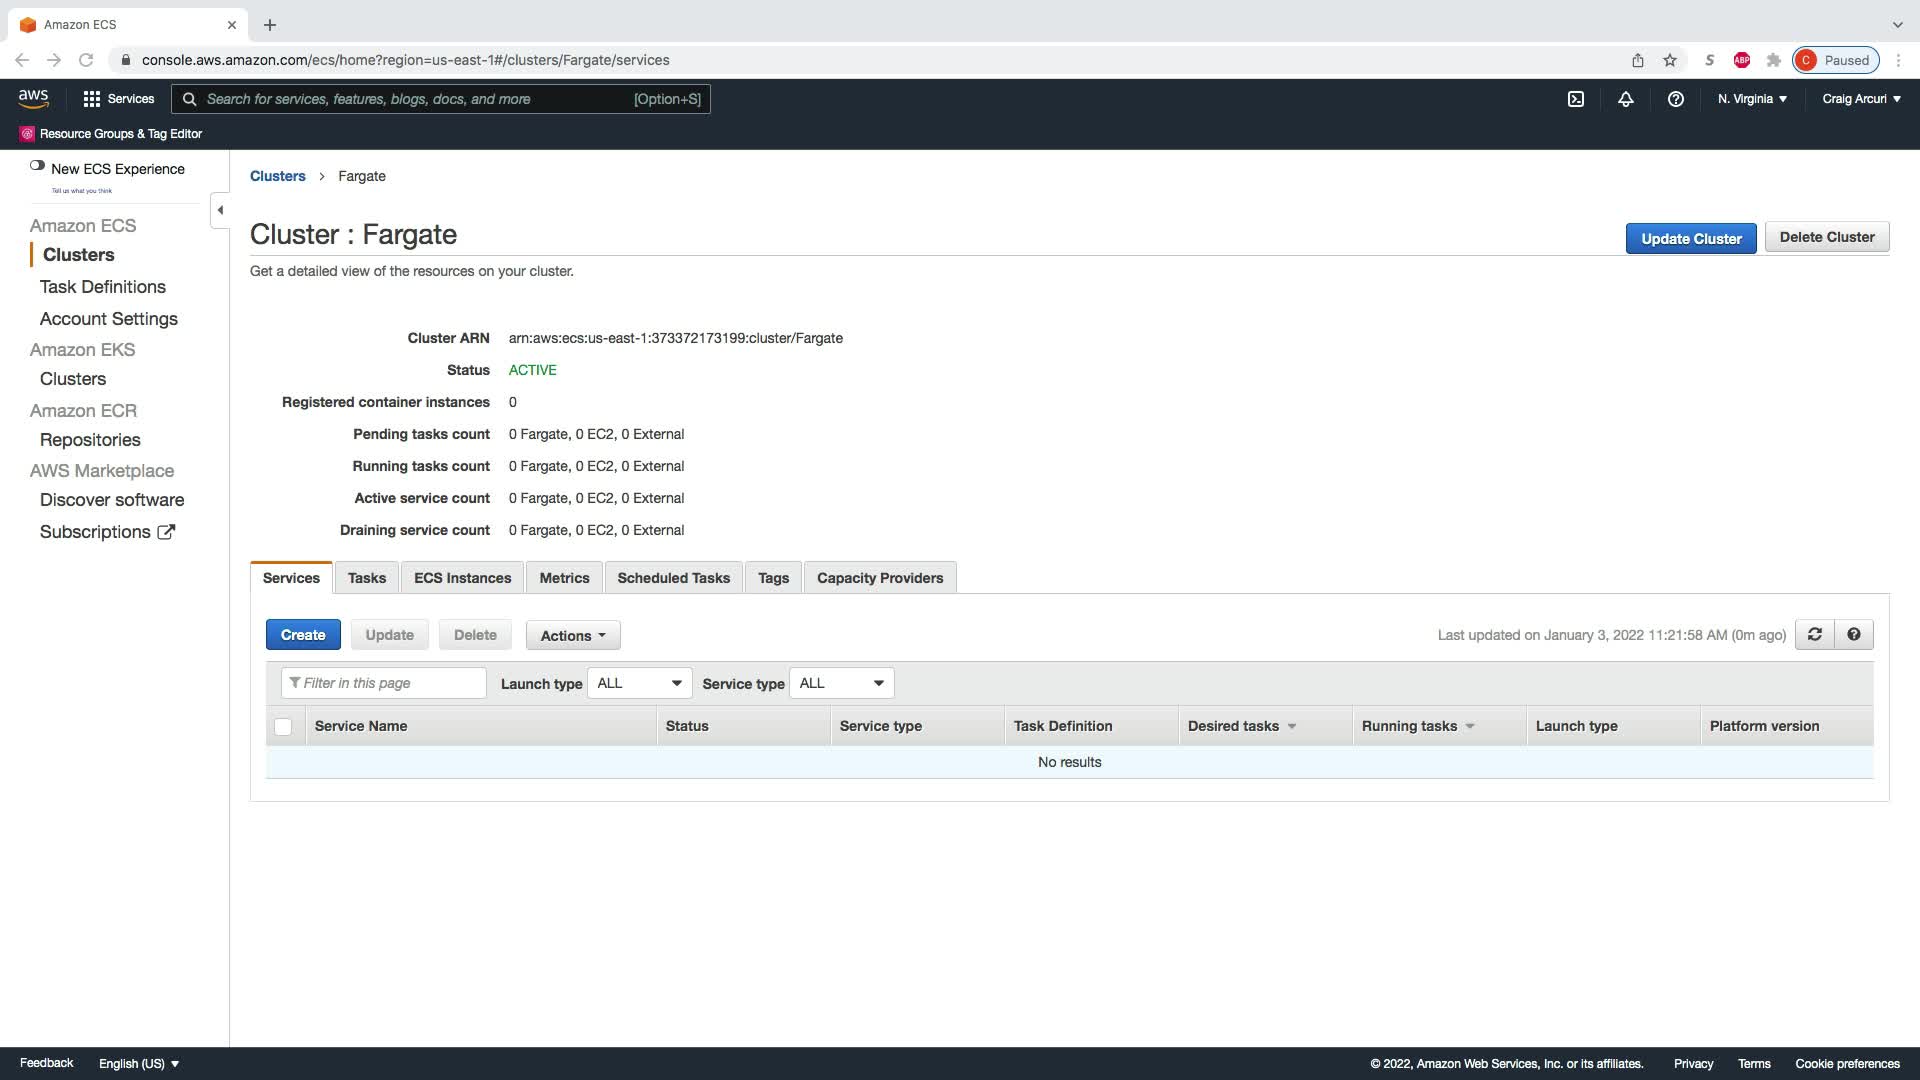Open the Services grid menu icon
The width and height of the screenshot is (1920, 1080).
tap(92, 99)
